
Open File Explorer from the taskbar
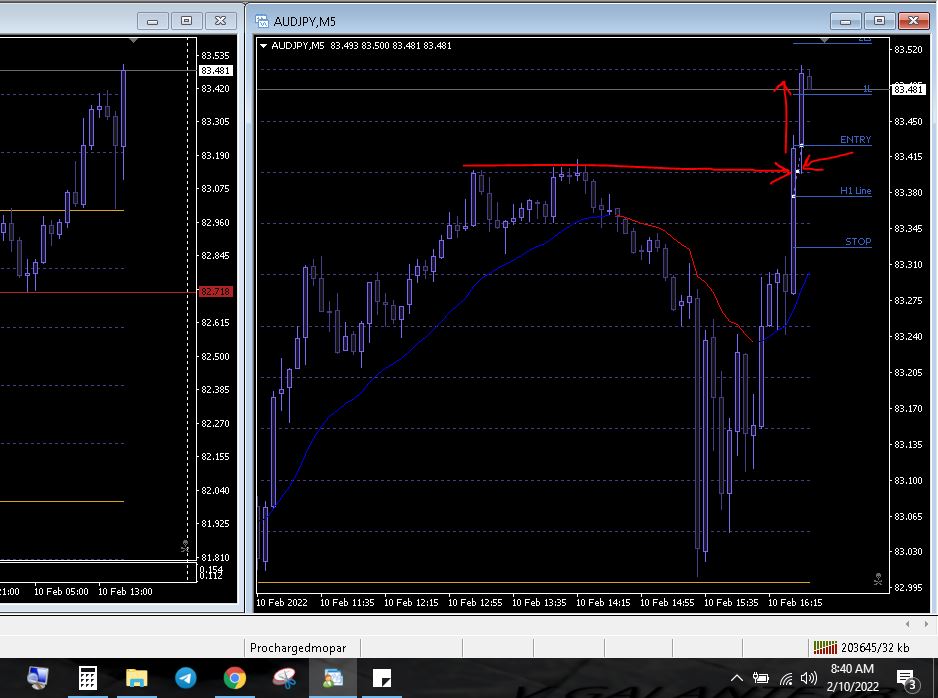point(136,678)
